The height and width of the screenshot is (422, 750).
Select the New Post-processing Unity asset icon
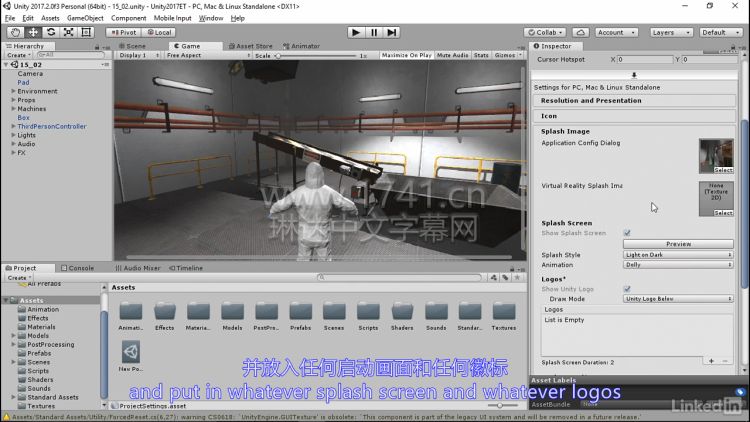click(131, 352)
